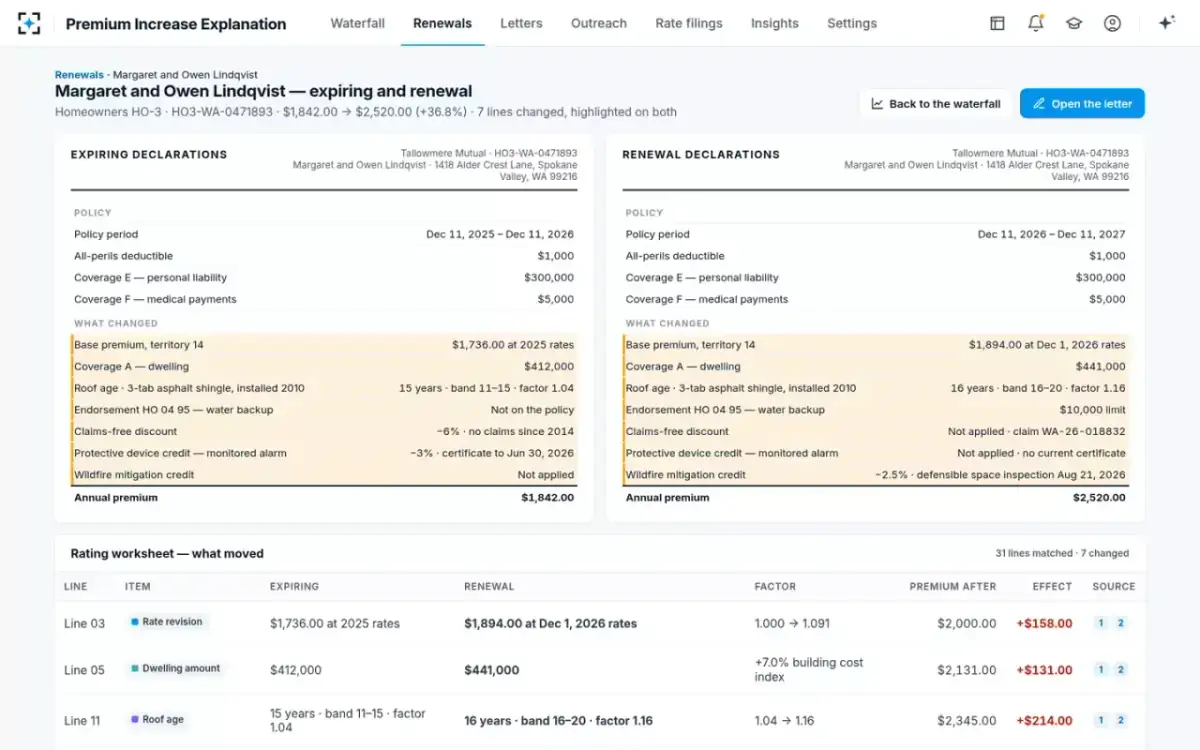Open the sparkle AI assistant icon

(x=1166, y=23)
